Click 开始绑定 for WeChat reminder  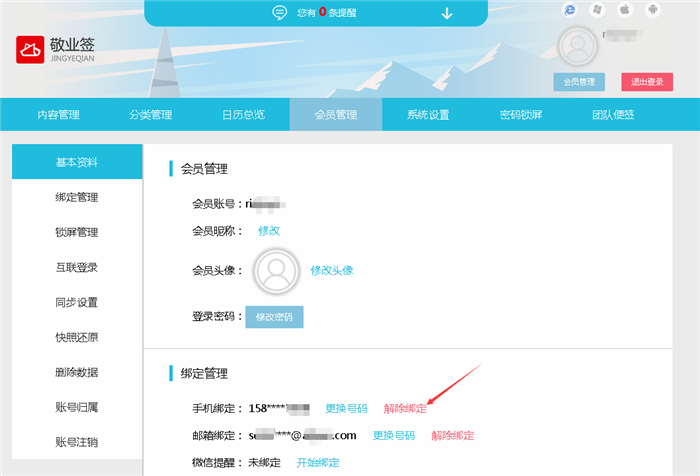[x=318, y=463]
